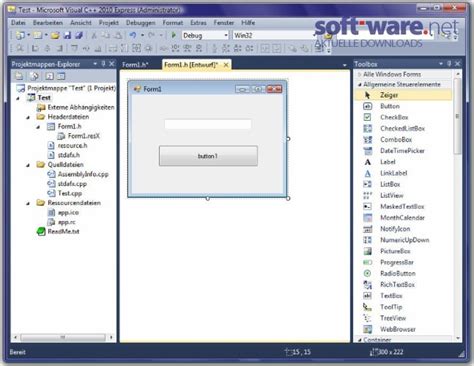Open the Ansicht menu
Viewport: 474px width, 366px height.
81,23
